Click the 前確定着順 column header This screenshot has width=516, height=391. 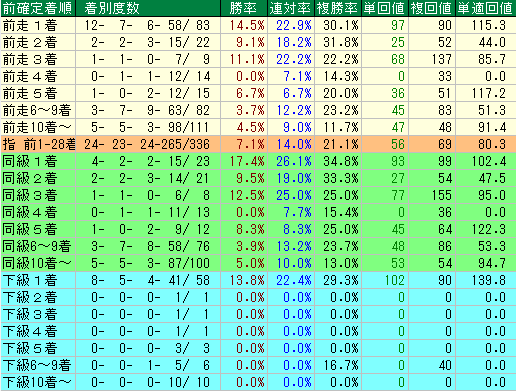(38, 8)
